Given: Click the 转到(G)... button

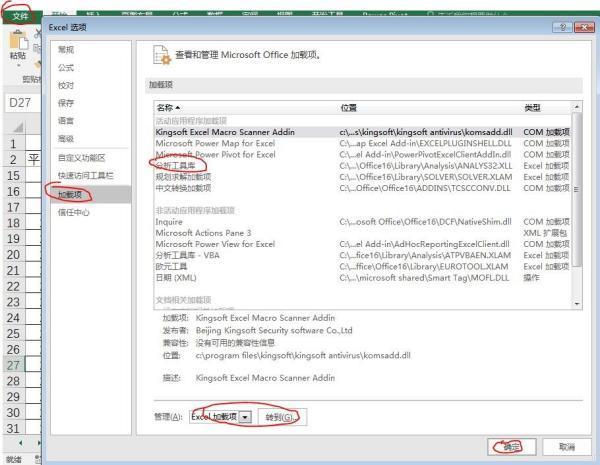Looking at the screenshot, I should [282, 417].
